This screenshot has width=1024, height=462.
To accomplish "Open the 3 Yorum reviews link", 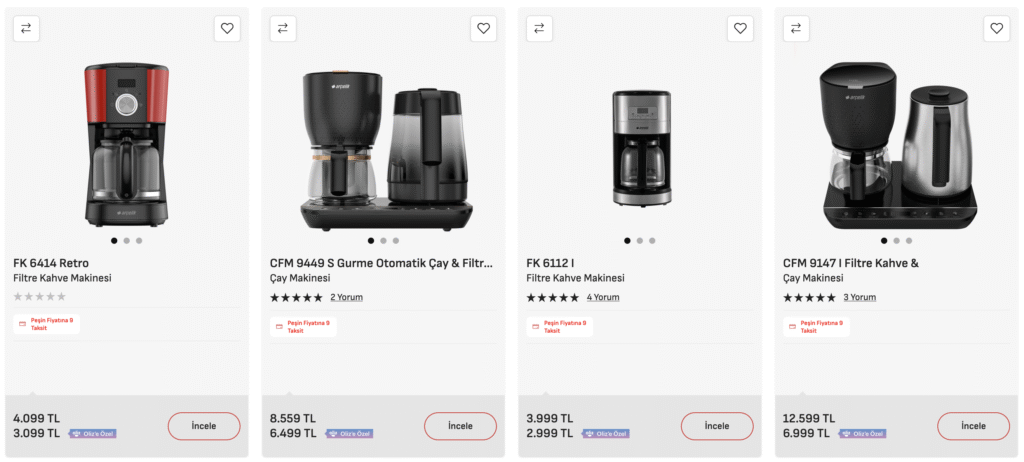I will [859, 297].
